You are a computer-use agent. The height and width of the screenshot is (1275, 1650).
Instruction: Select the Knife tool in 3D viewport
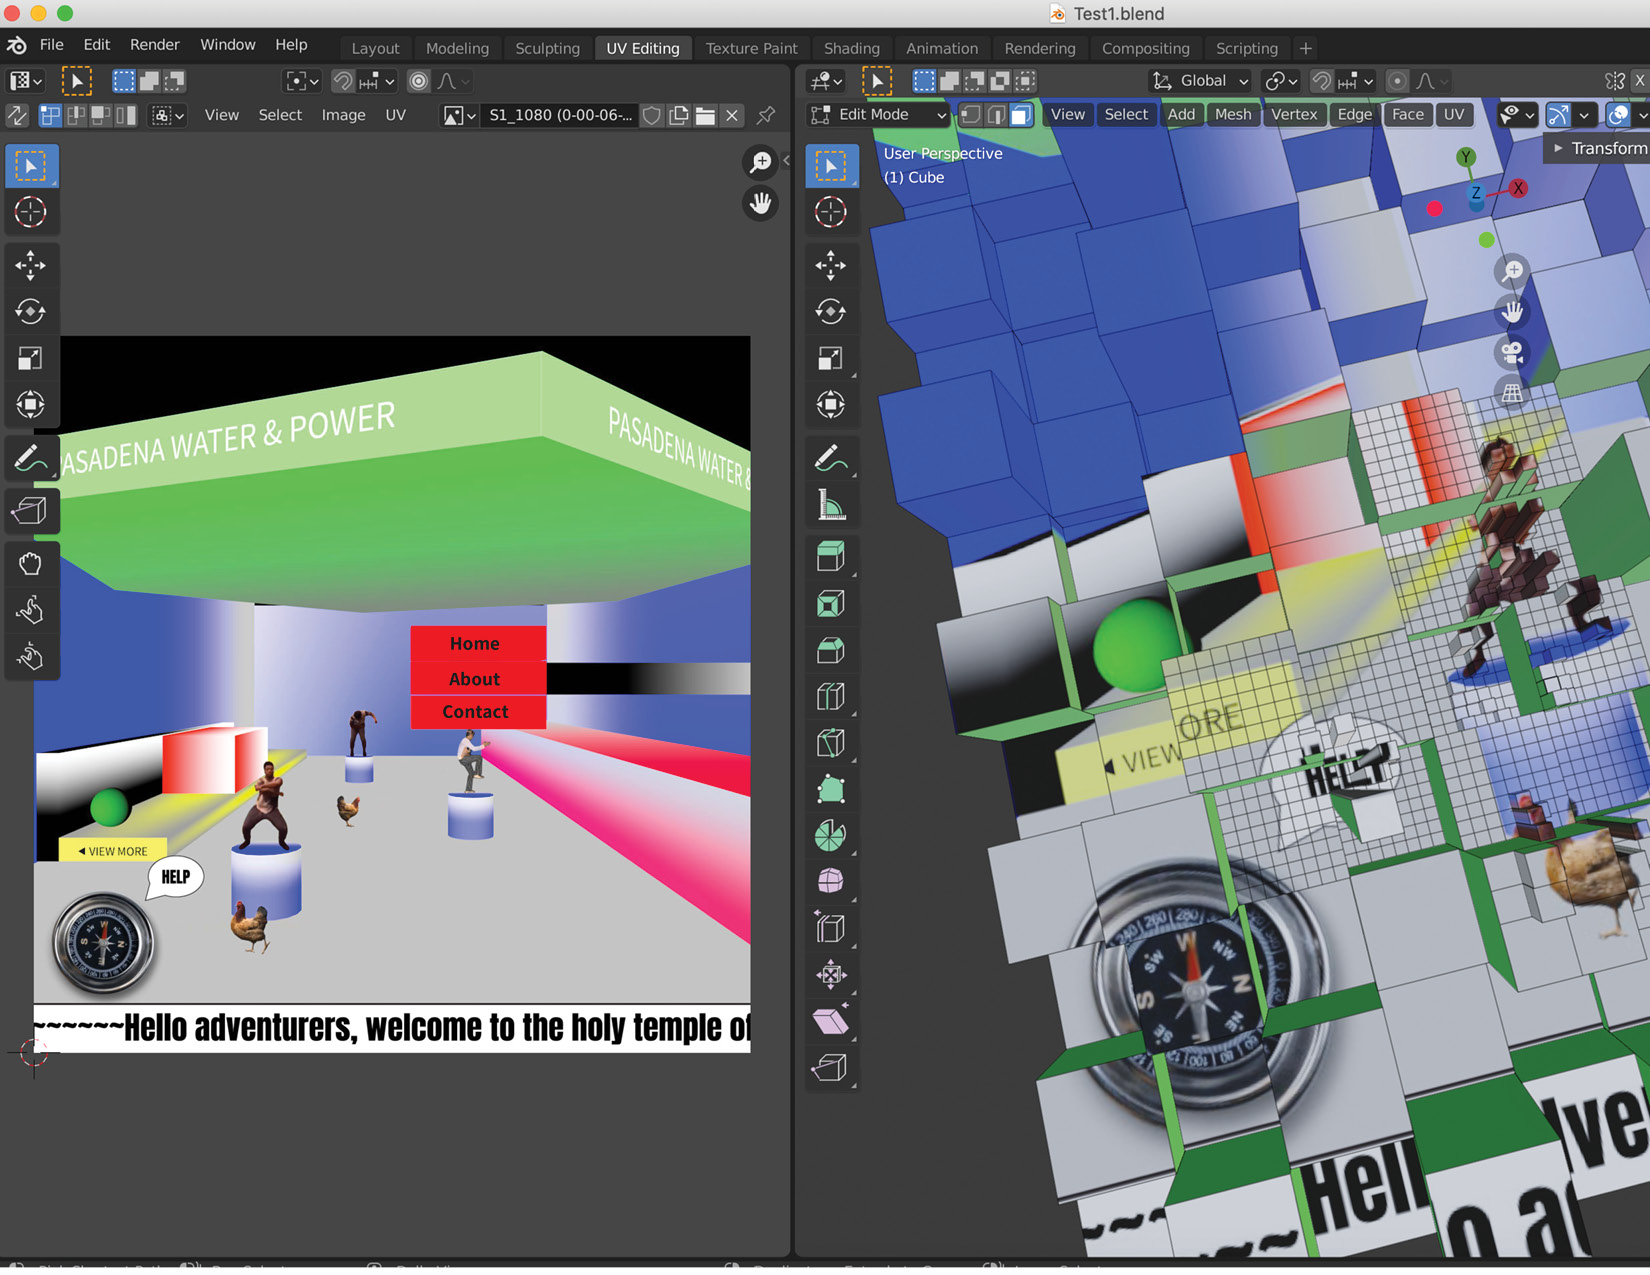830,742
